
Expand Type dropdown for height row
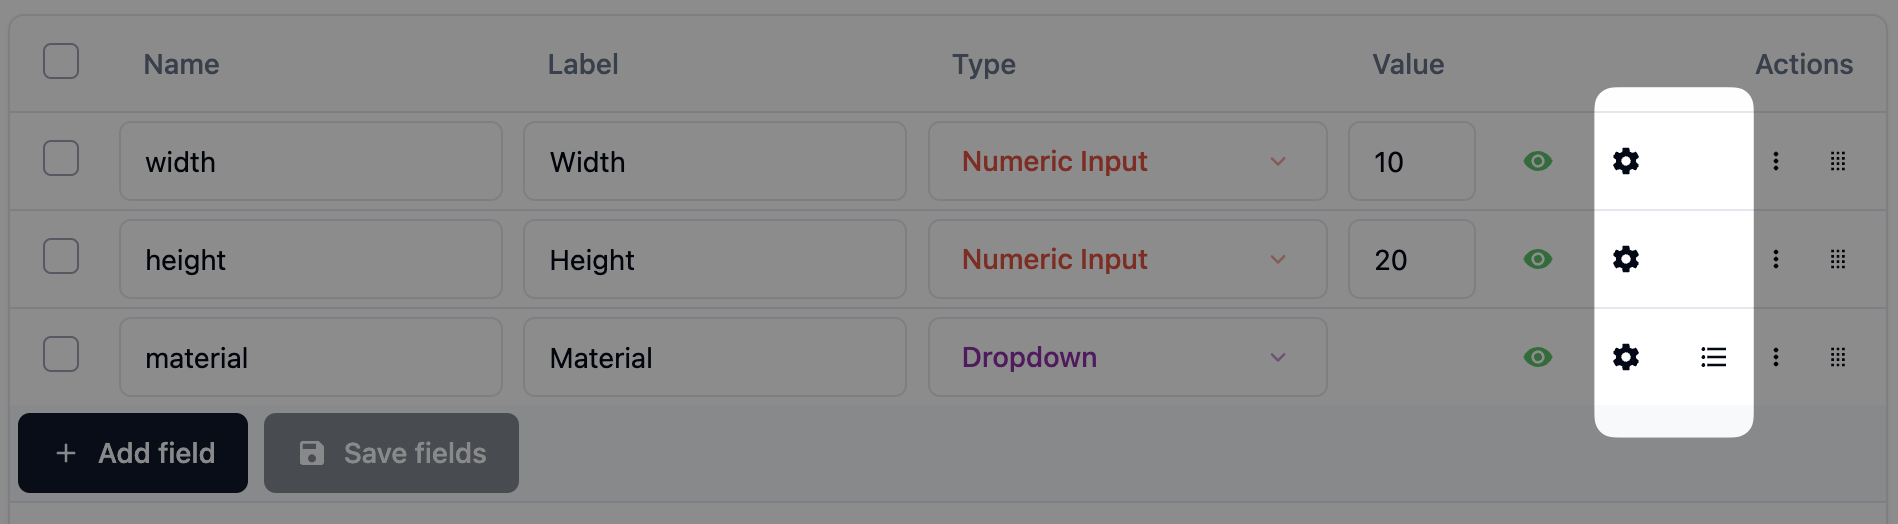(x=1127, y=259)
